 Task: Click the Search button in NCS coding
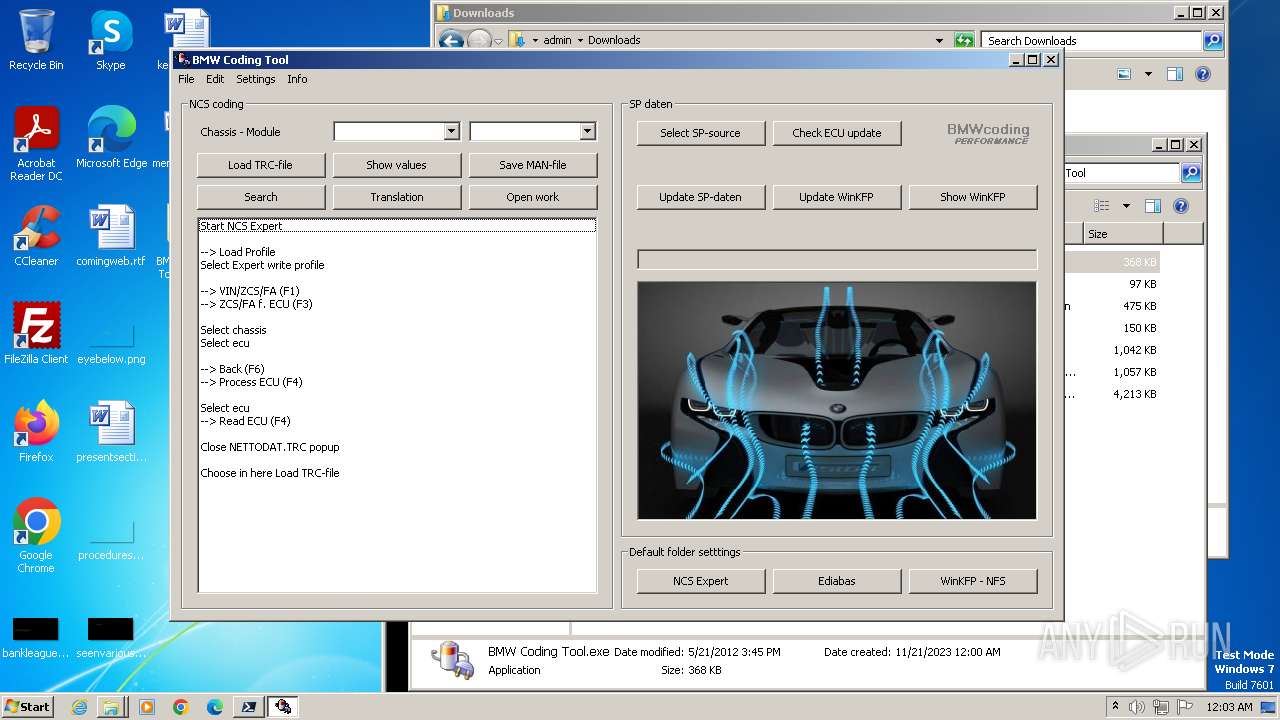tap(260, 197)
